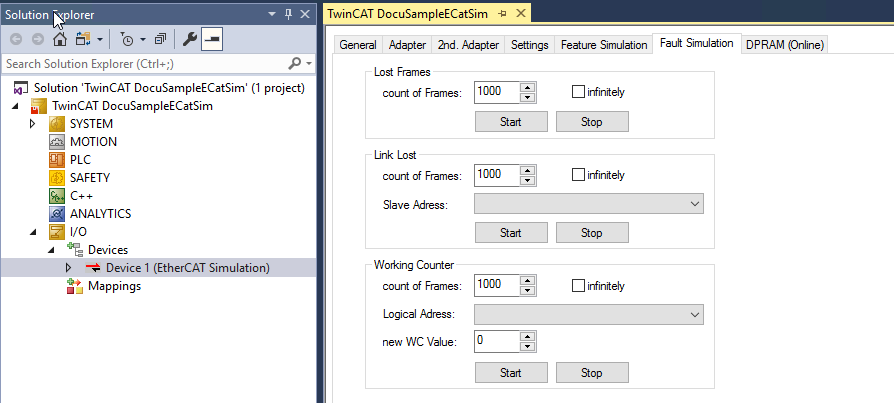Open the search options dropdown arrow

(x=309, y=63)
